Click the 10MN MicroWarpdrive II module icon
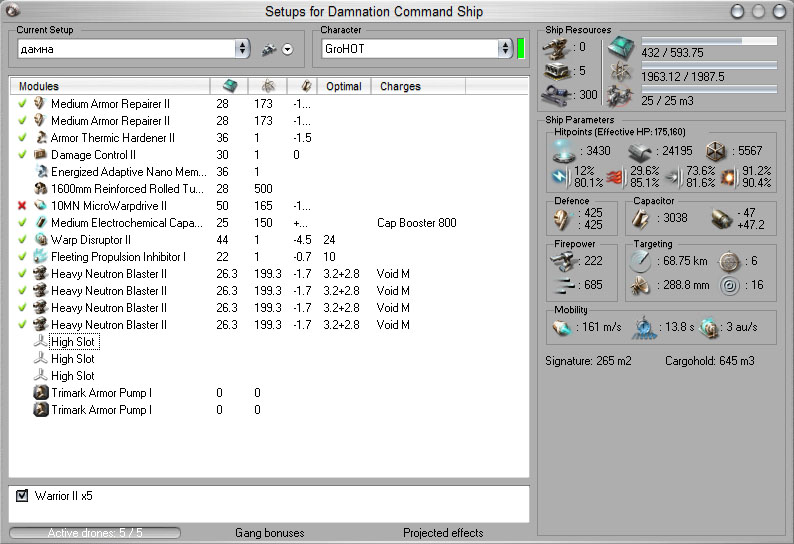 coord(41,205)
